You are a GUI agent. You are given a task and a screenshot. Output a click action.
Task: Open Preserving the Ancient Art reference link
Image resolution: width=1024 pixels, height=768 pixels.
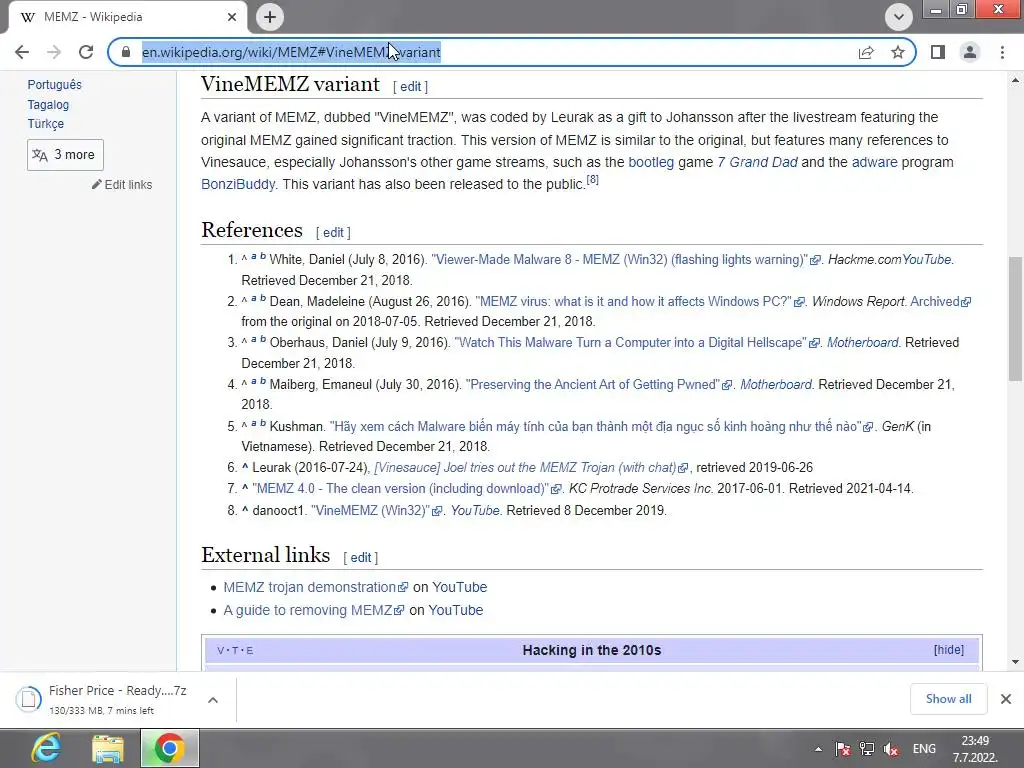[x=598, y=385]
